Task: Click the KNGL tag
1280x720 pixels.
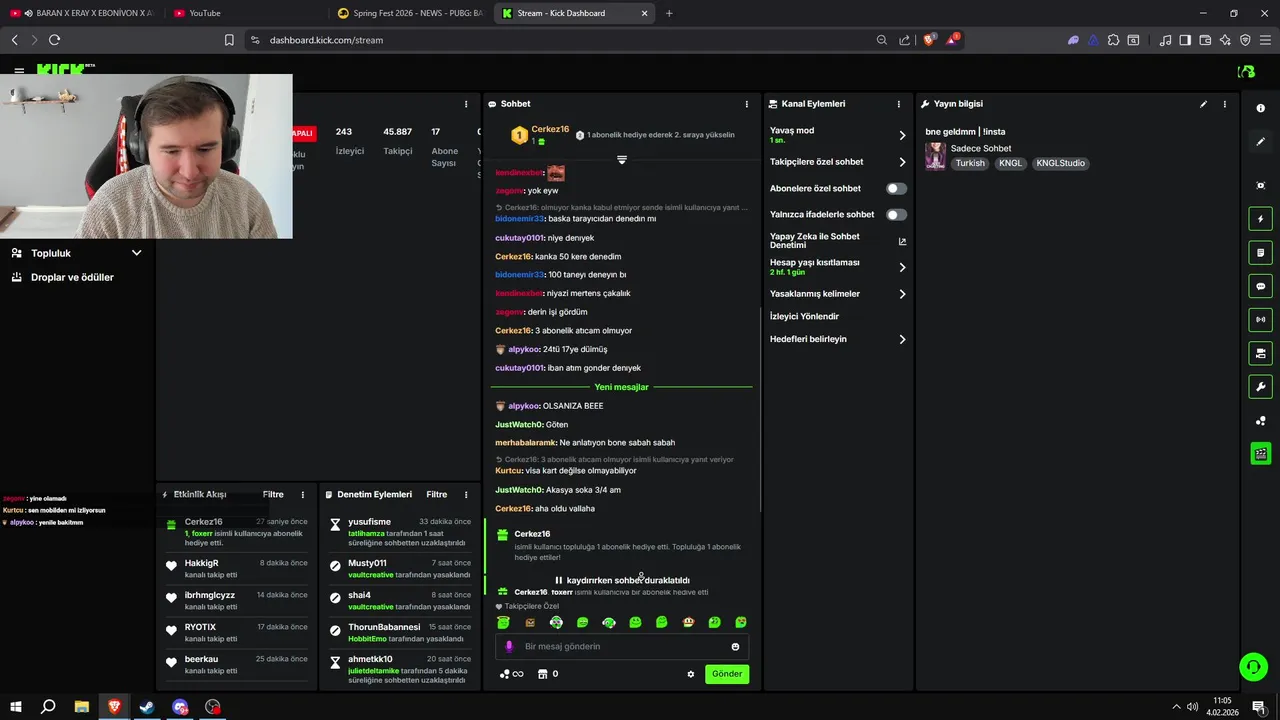Action: pyautogui.click(x=1011, y=163)
